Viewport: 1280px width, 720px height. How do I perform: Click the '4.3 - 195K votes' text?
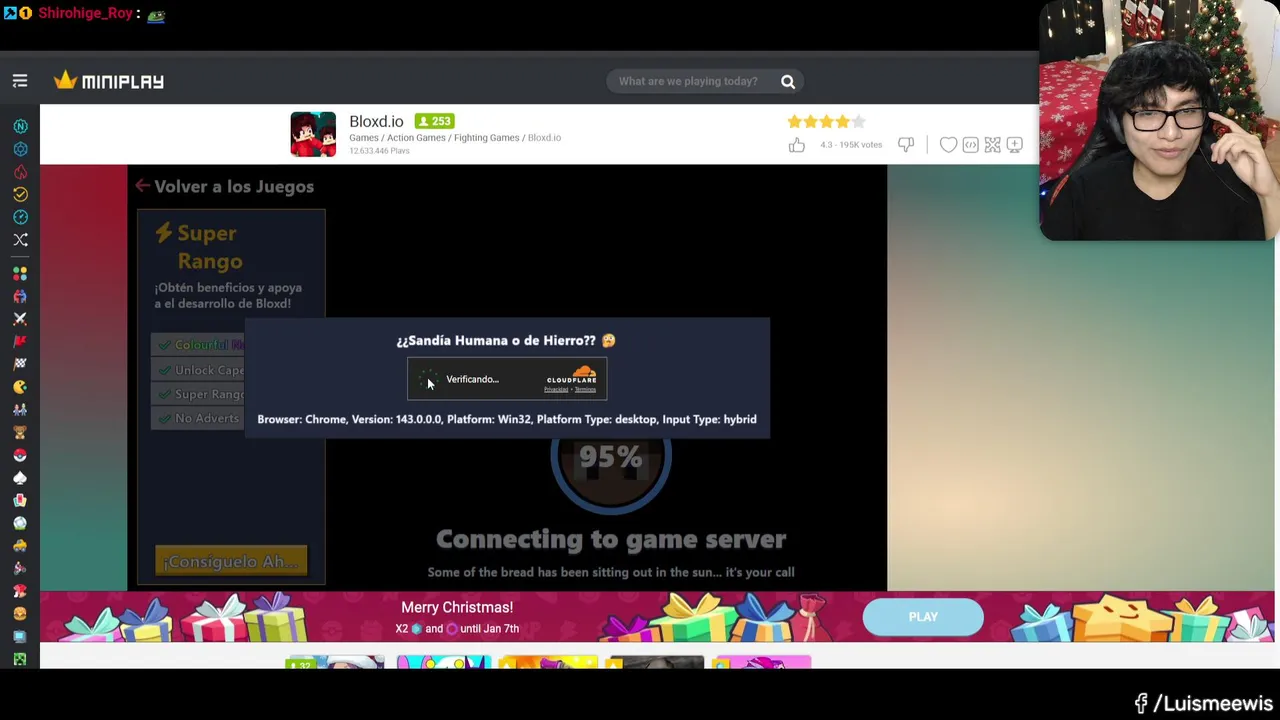coord(851,145)
